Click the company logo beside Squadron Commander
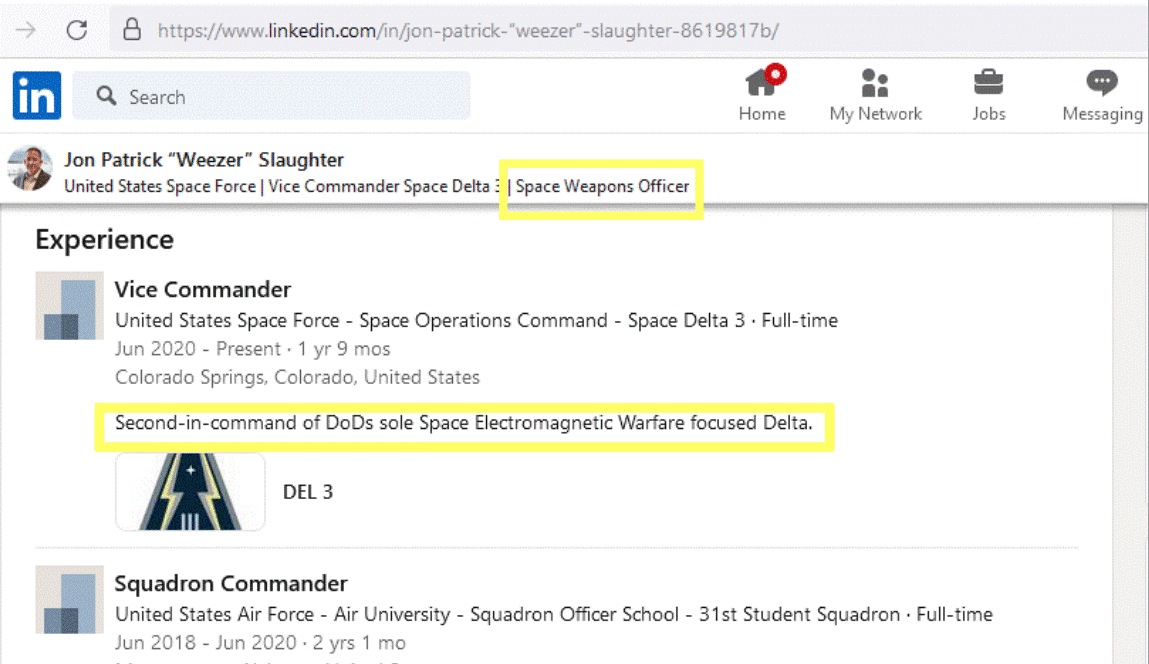1149x664 pixels. tap(70, 600)
